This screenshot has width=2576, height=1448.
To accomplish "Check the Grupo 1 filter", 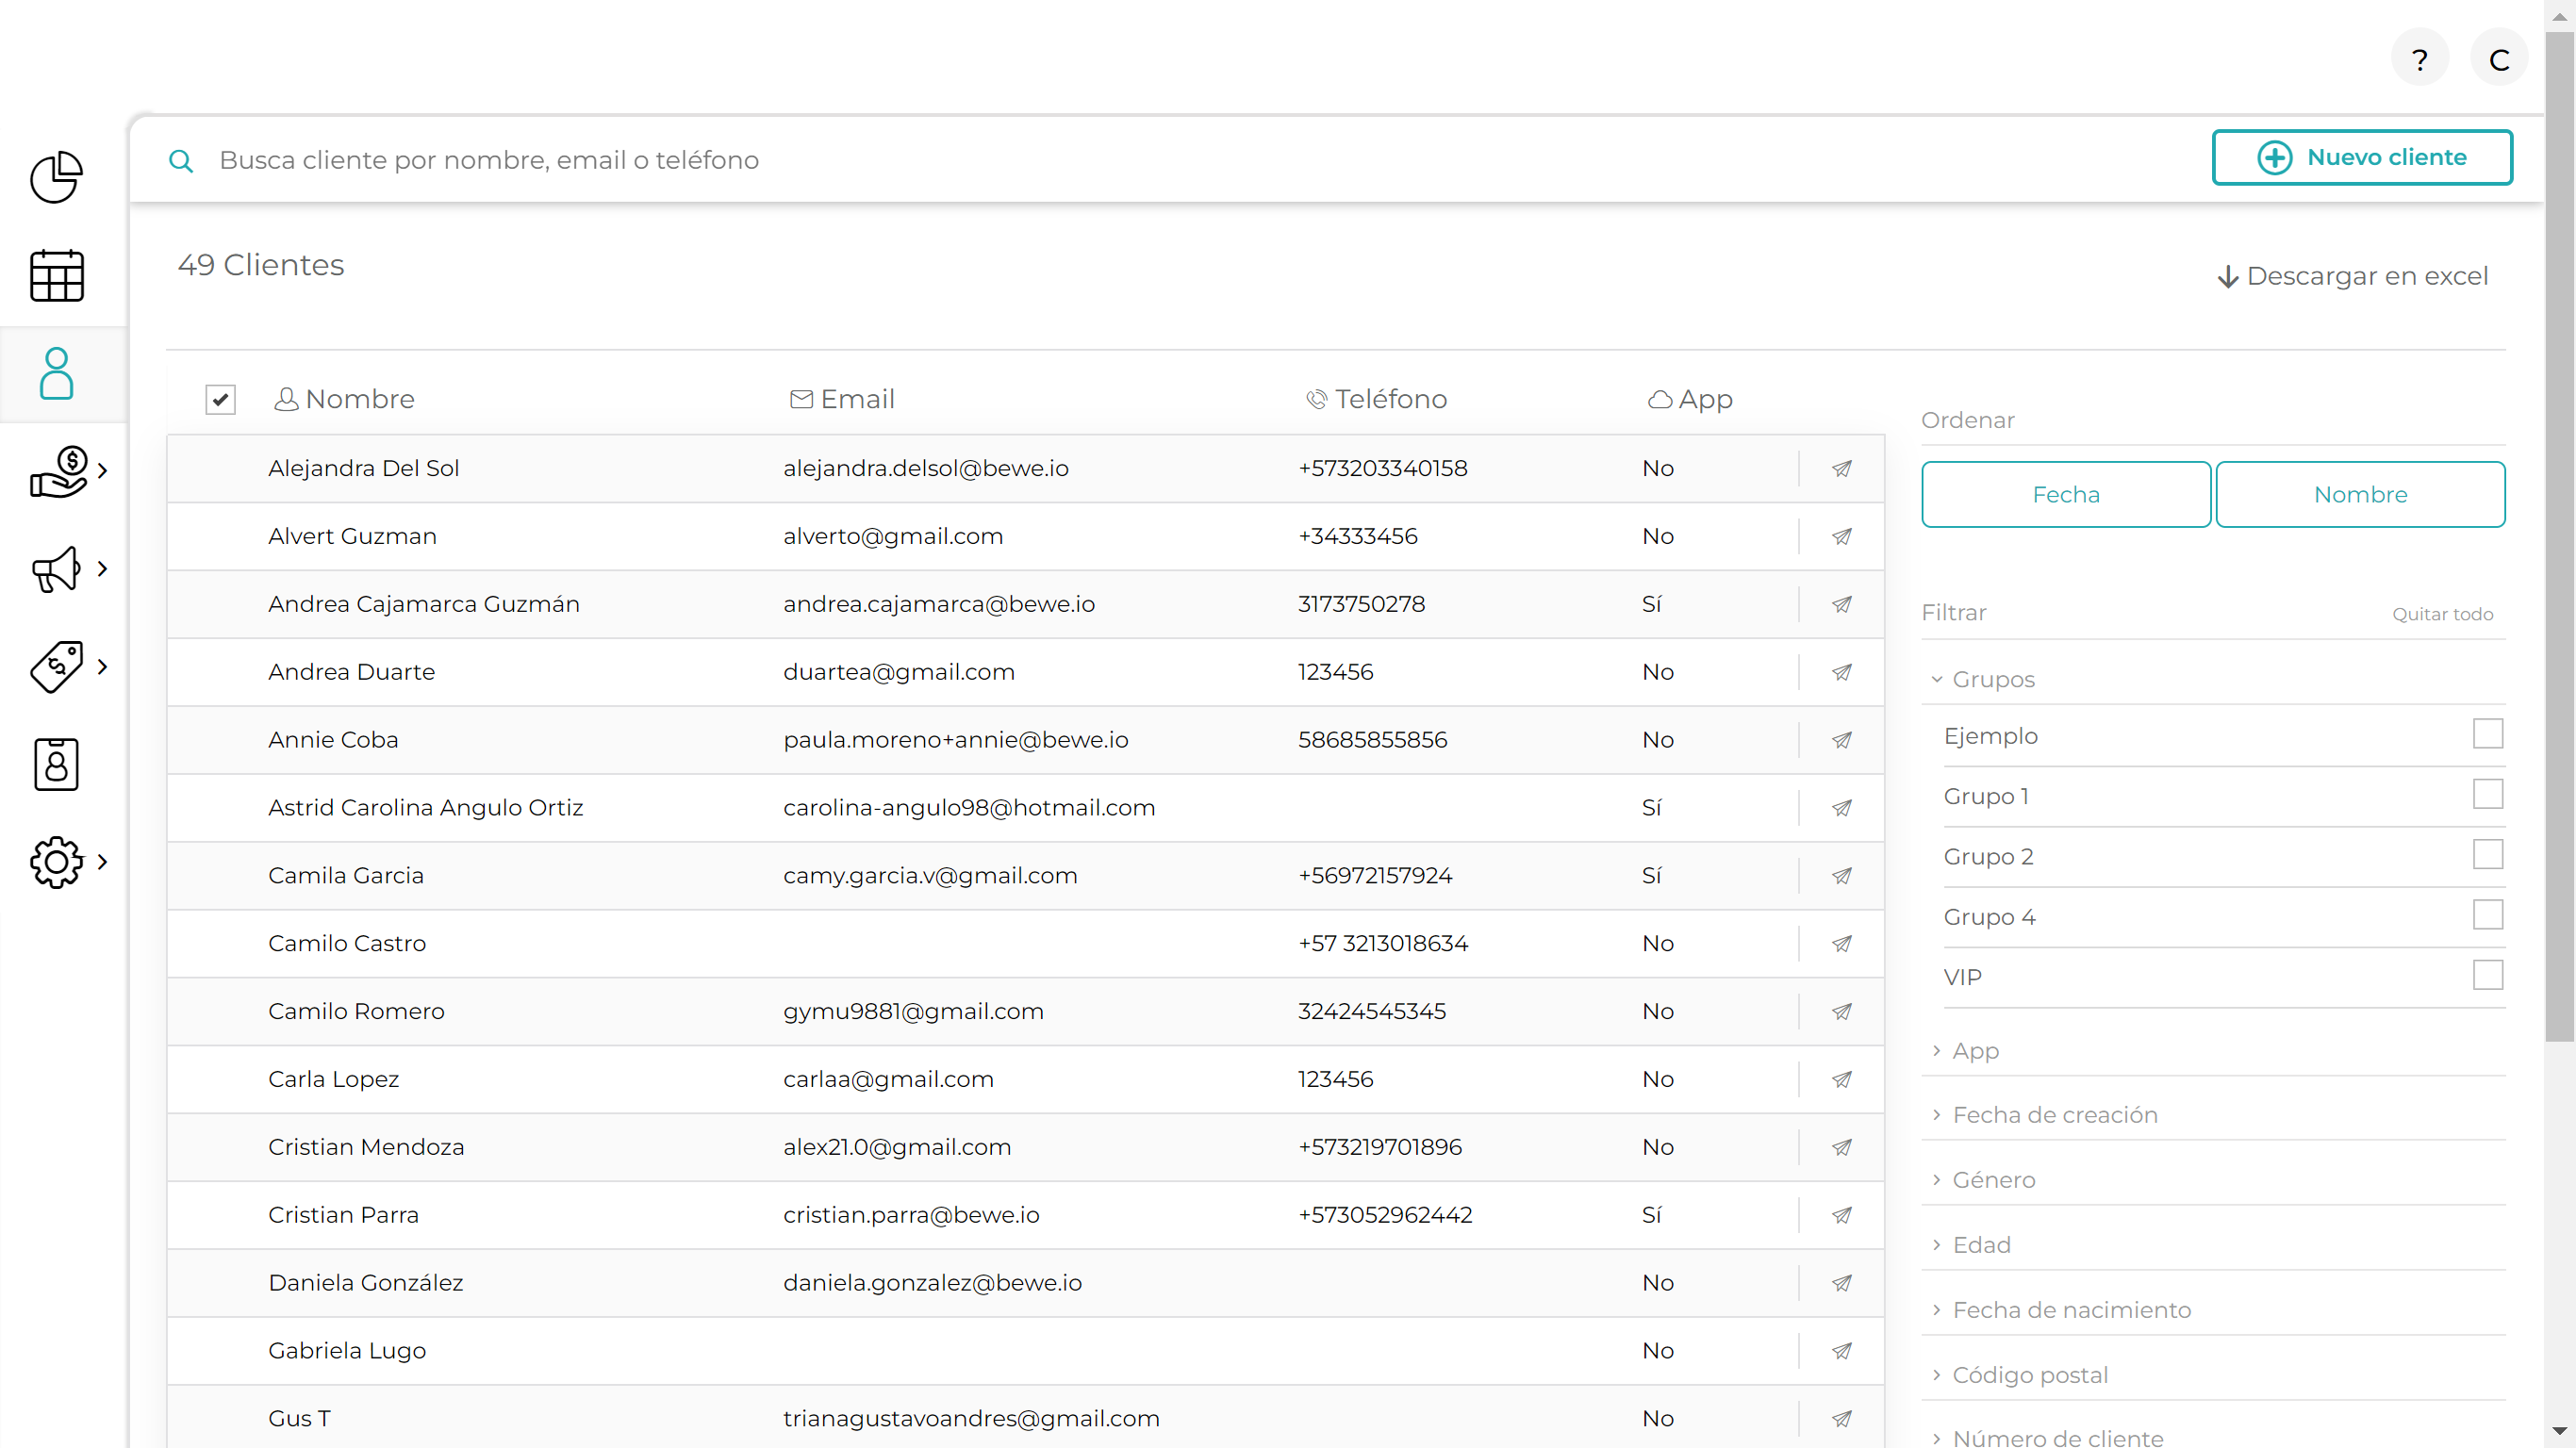I will pos(2487,794).
